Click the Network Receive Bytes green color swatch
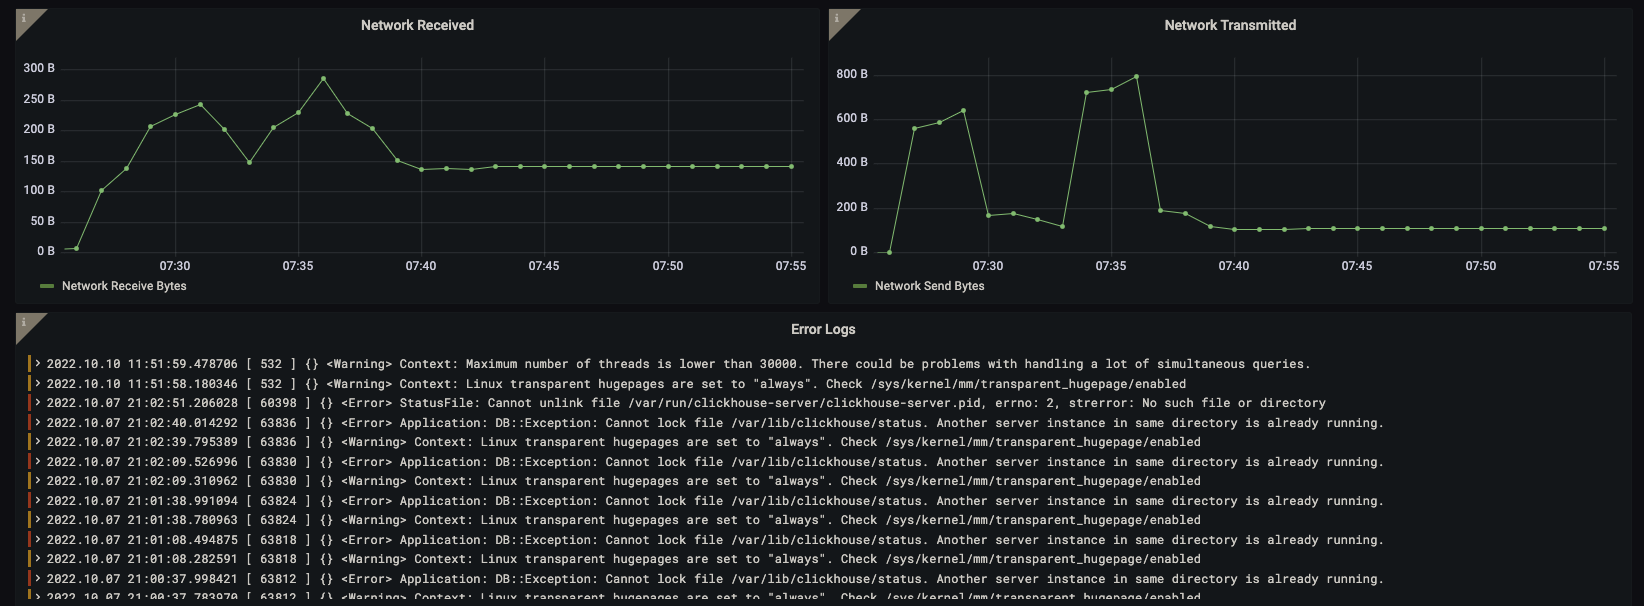Image resolution: width=1644 pixels, height=606 pixels. (x=47, y=286)
